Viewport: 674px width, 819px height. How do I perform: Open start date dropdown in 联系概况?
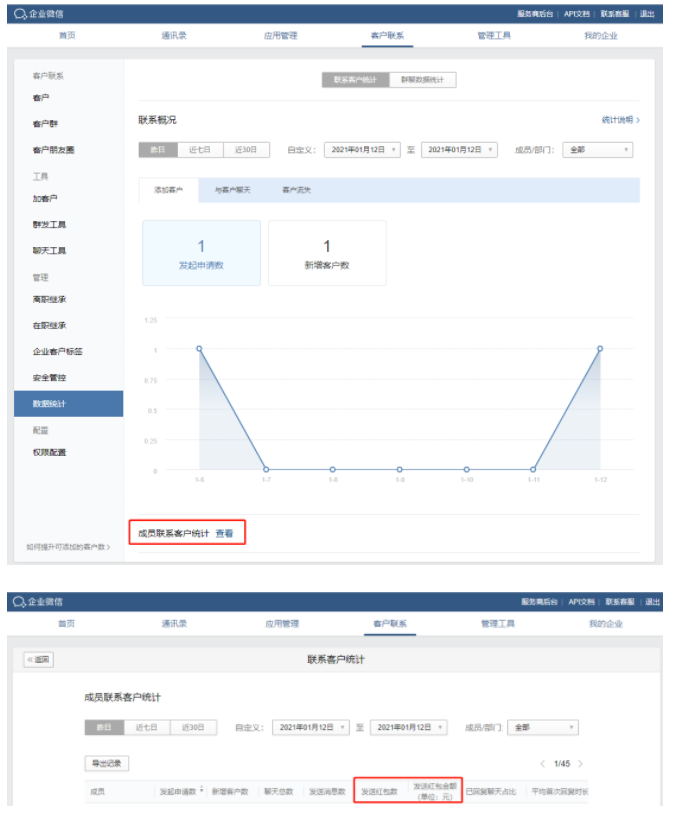tap(362, 150)
